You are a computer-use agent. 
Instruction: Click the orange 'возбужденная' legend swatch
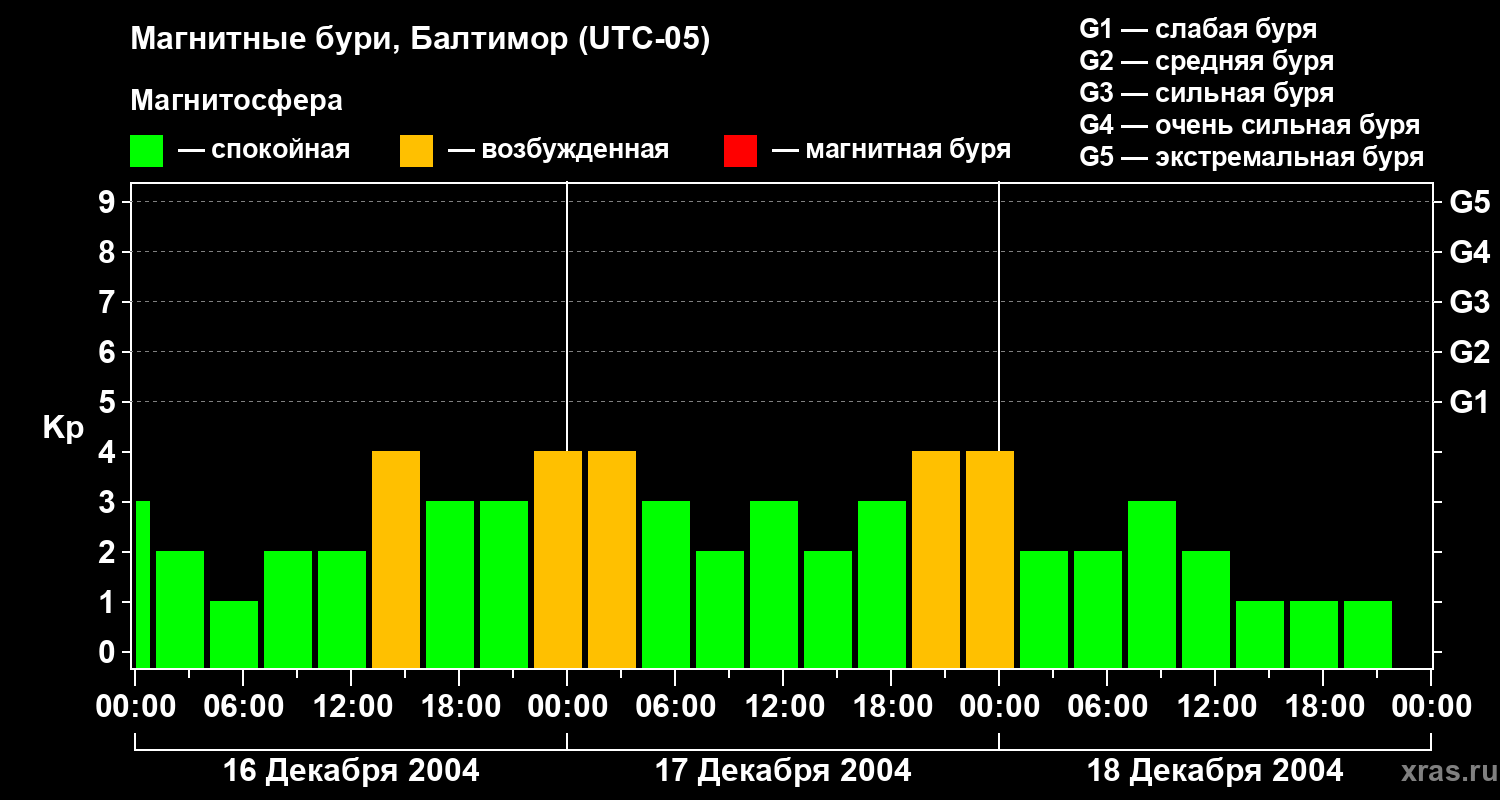coord(416,151)
